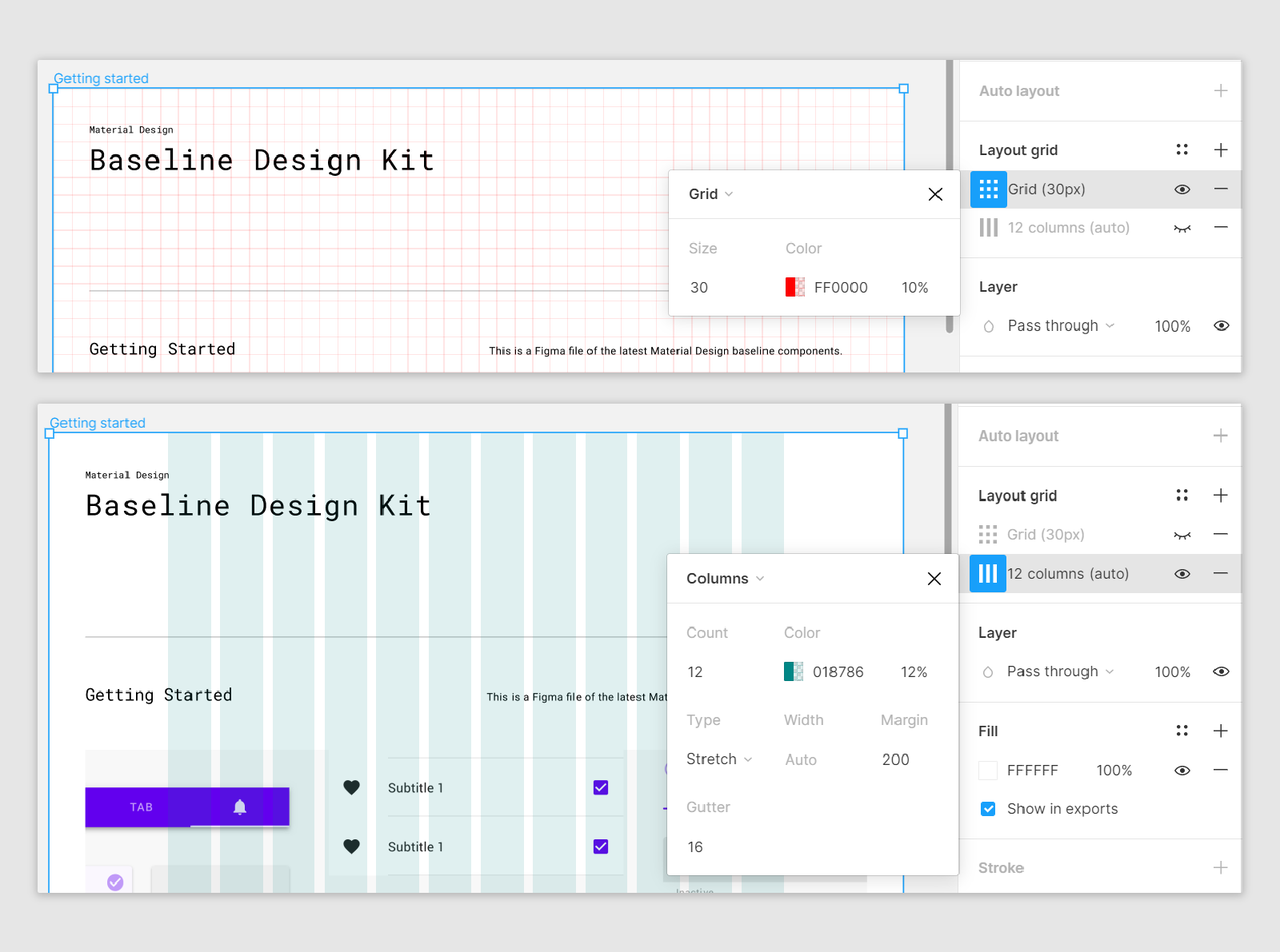The height and width of the screenshot is (952, 1280).
Task: Remove the visible 12 columns (auto) grid
Action: click(x=1221, y=573)
